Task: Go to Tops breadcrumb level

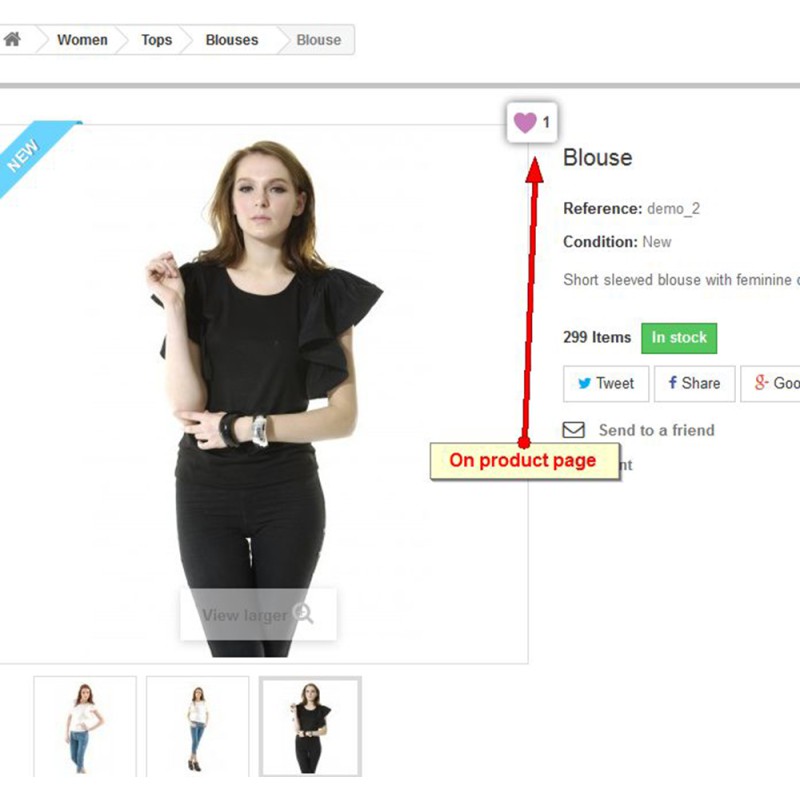Action: 157,40
